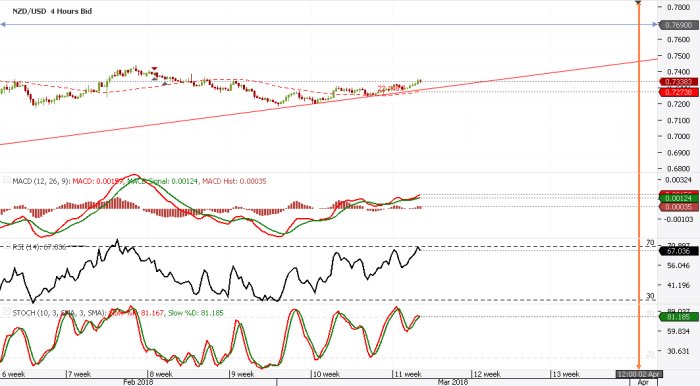Select the red down-triangle marker on price chart
Screen dimensions: 700x386
tap(154, 69)
